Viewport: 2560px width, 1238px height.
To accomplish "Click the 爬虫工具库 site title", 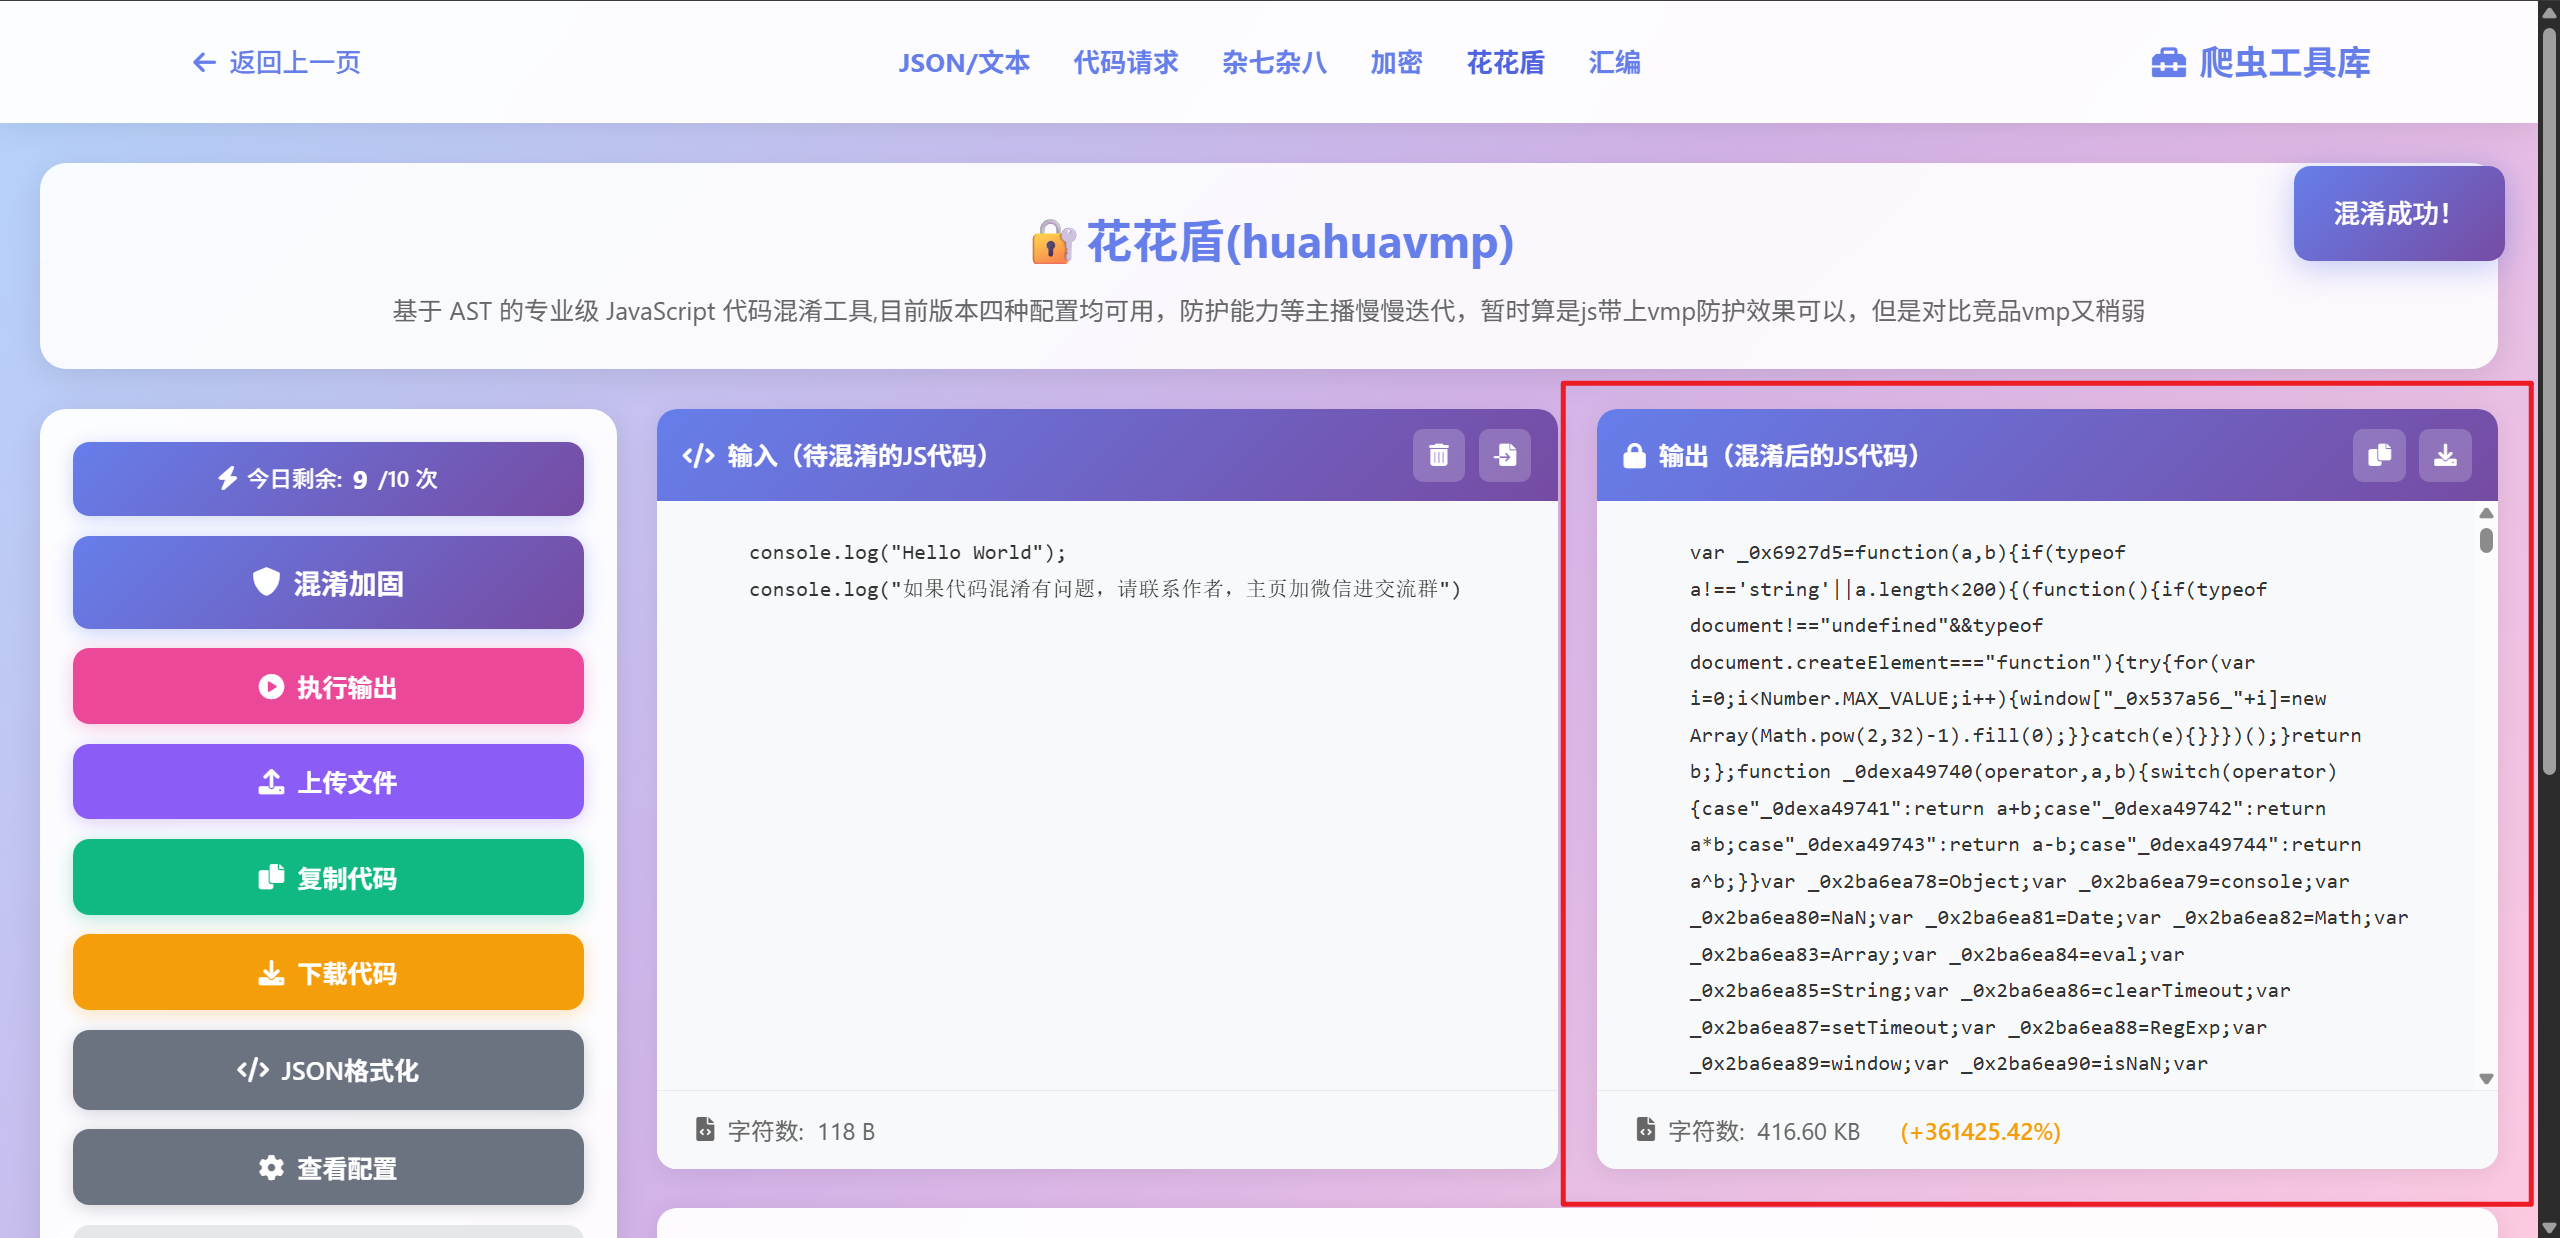I will coord(2284,63).
